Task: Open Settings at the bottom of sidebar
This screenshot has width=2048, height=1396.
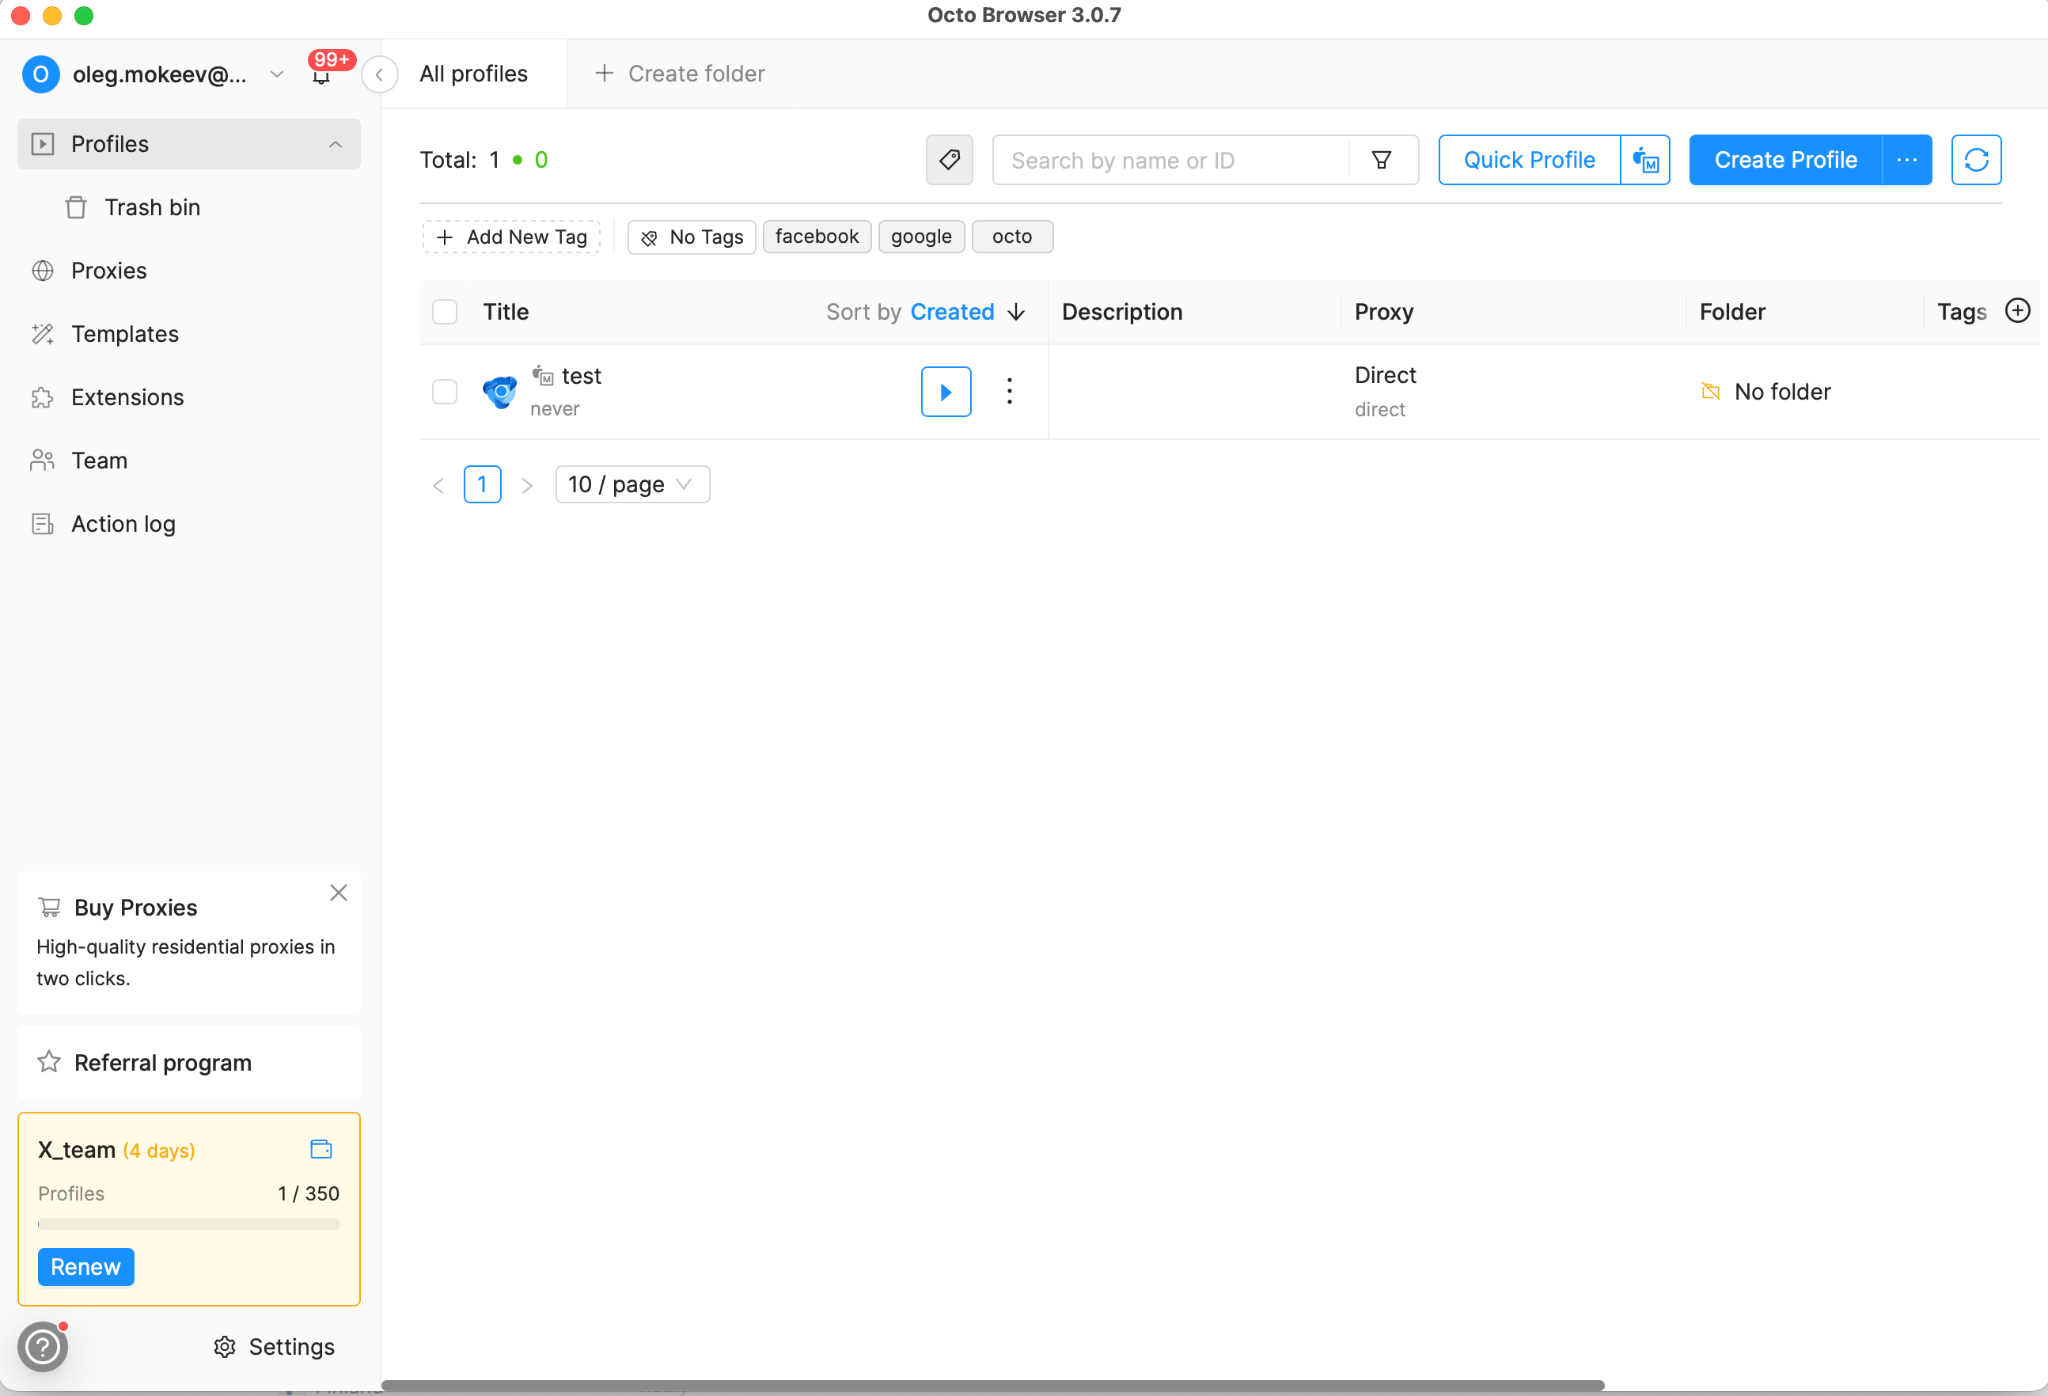Action: pyautogui.click(x=275, y=1347)
